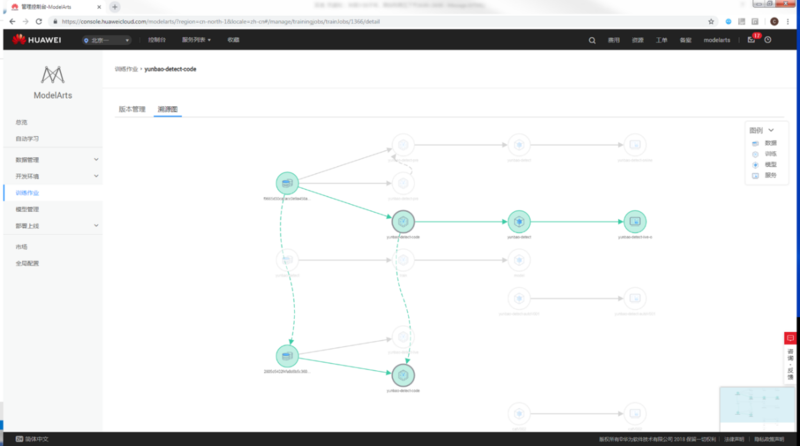Click the 模型 legend entry

[764, 165]
